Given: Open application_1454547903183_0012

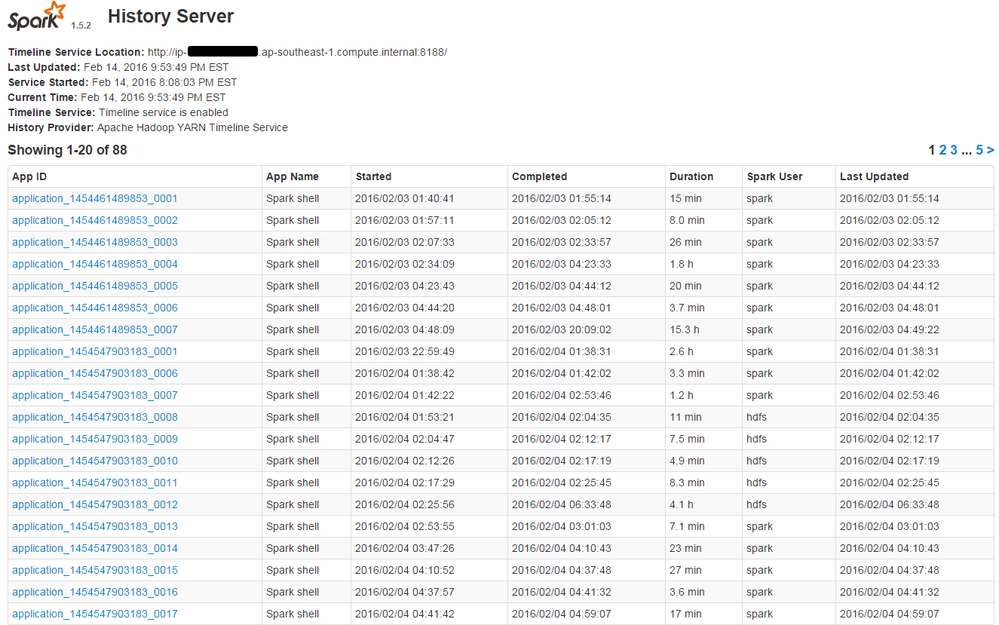Looking at the screenshot, I should (94, 505).
